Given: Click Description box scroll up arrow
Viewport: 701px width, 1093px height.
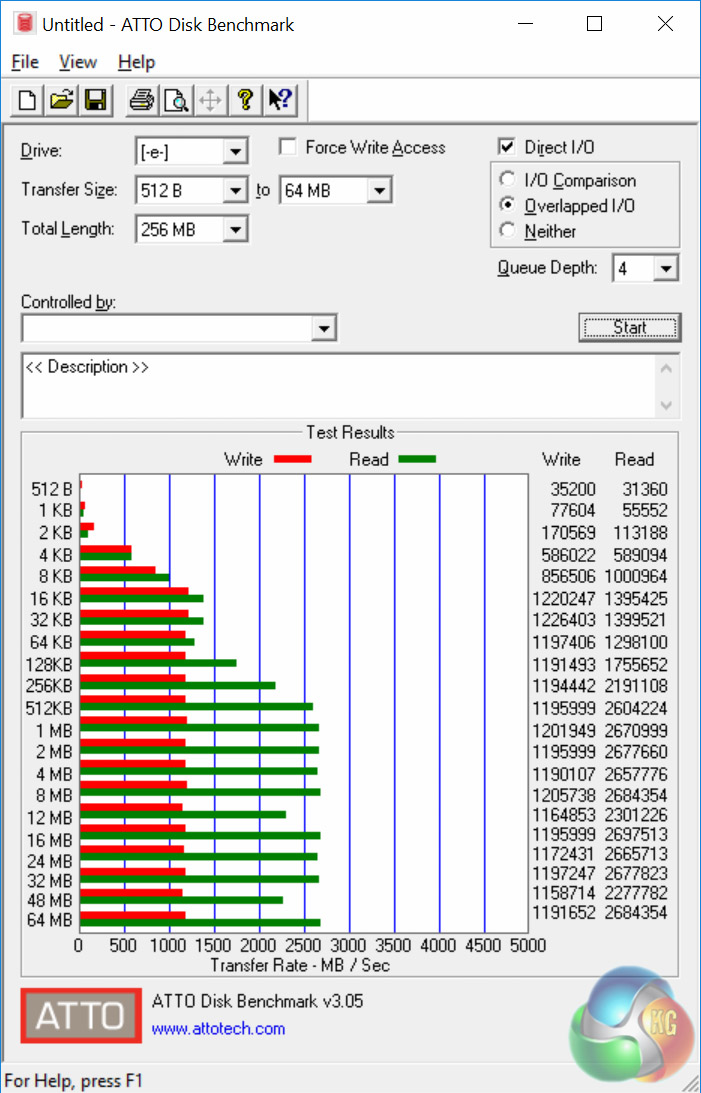Looking at the screenshot, I should click(666, 368).
